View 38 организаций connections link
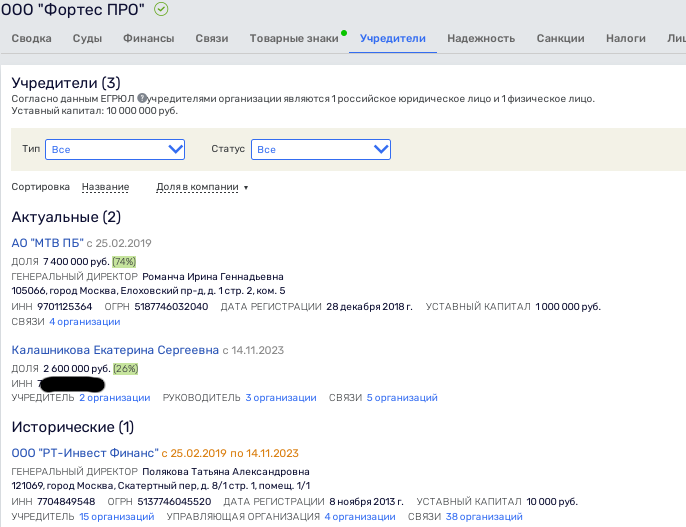The image size is (686, 527). (484, 517)
